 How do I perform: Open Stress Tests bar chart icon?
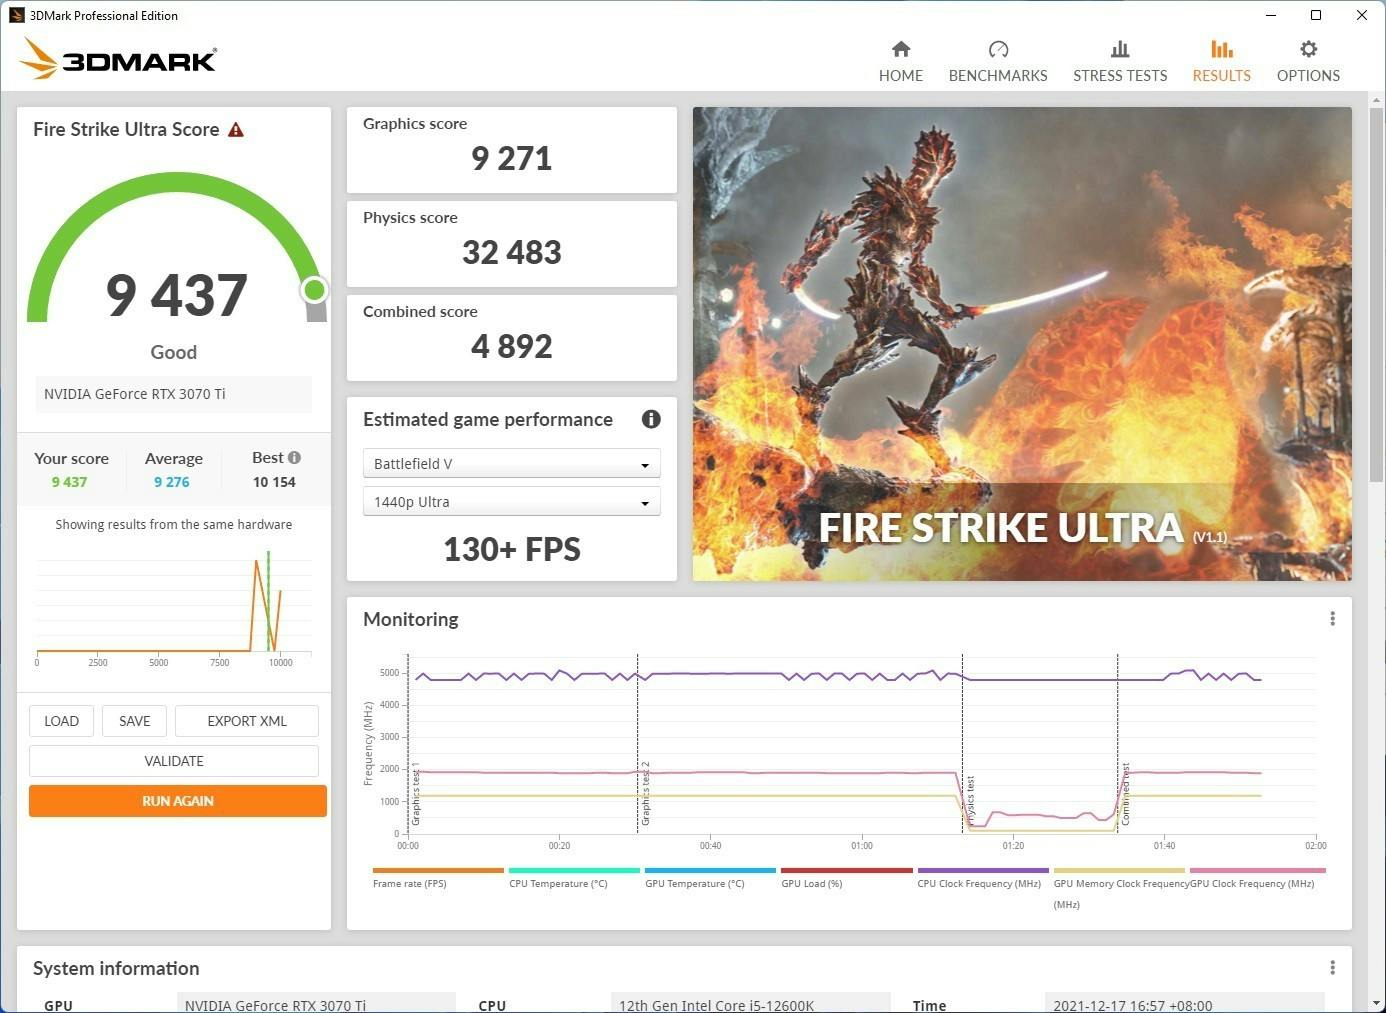1119,50
